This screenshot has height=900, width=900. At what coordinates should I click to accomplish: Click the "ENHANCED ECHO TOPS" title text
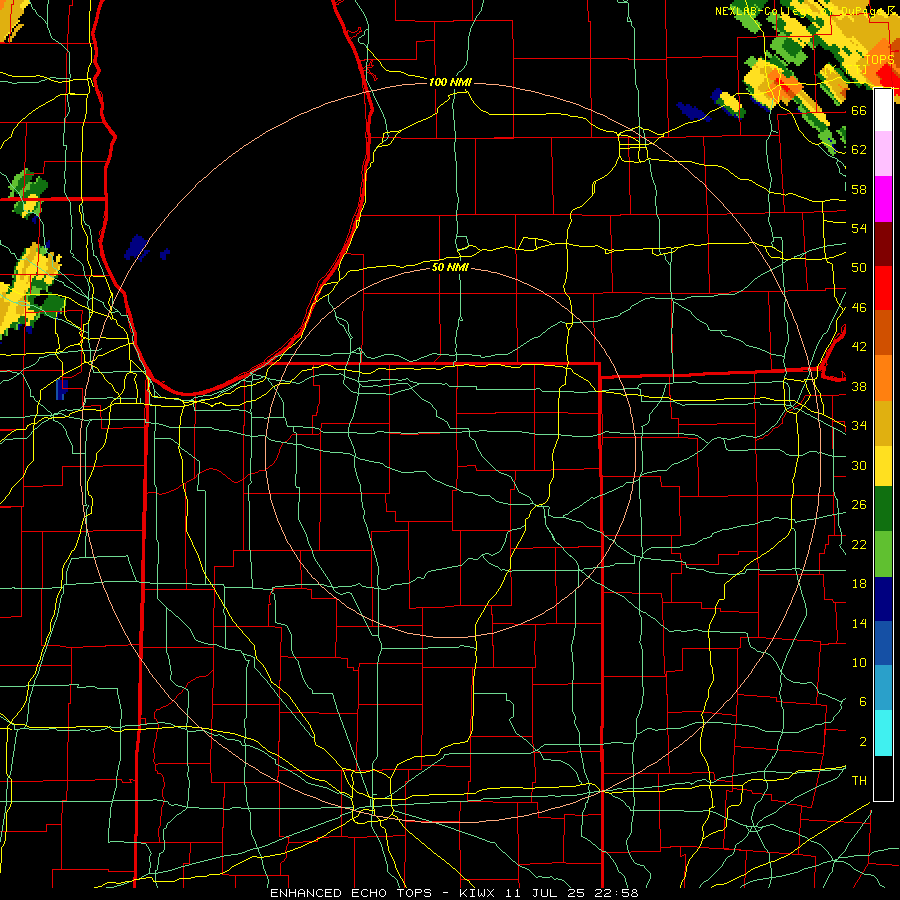click(x=351, y=893)
